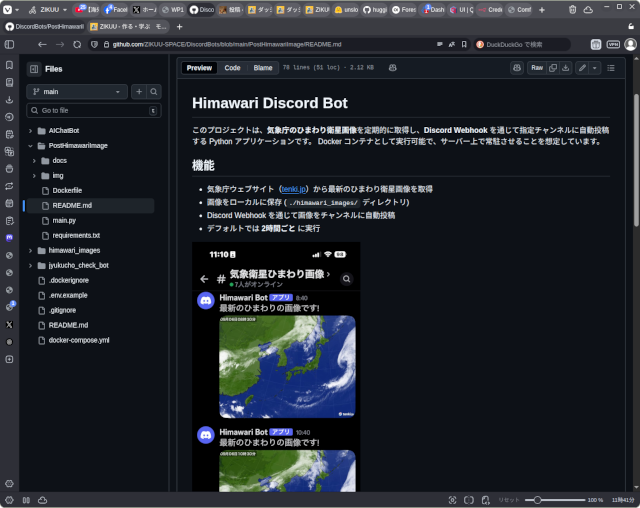Open the user profile avatar

(x=630, y=44)
